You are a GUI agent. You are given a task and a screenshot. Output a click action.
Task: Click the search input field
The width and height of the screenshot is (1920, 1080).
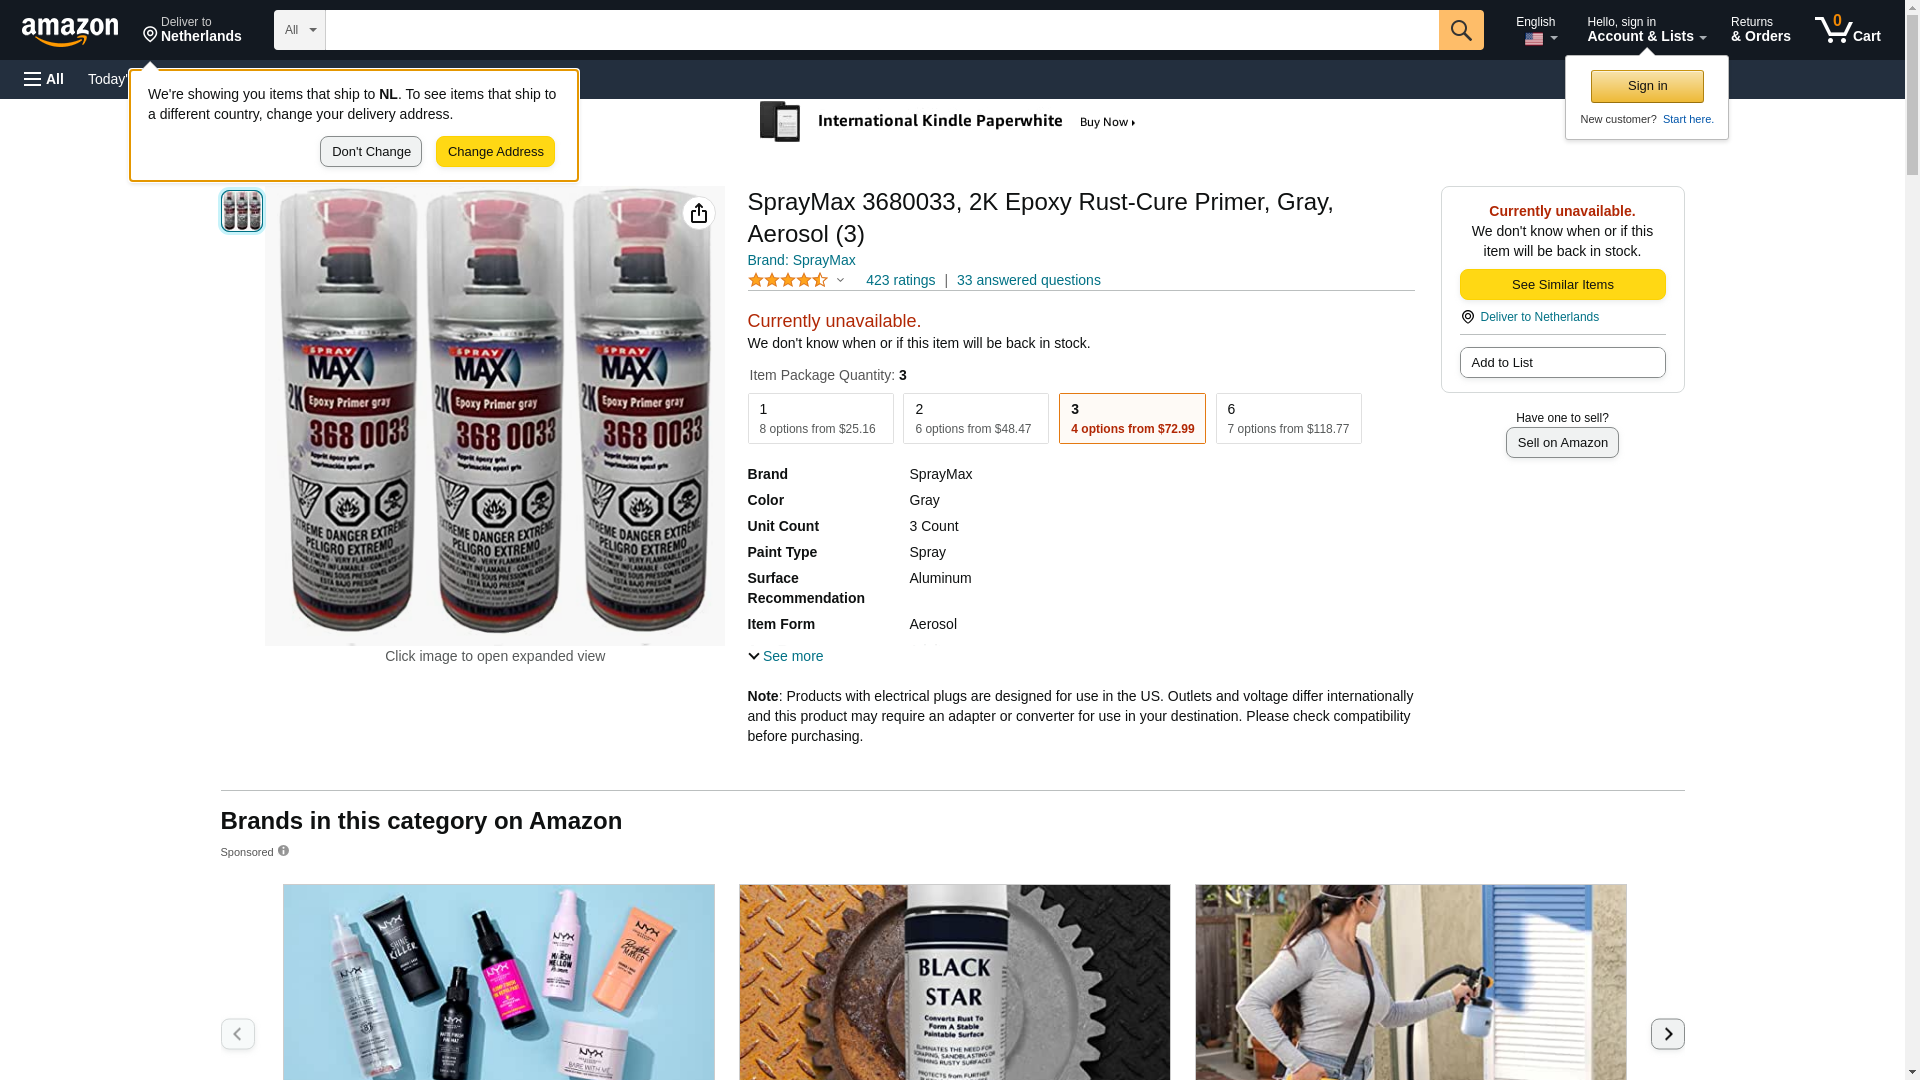[882, 30]
